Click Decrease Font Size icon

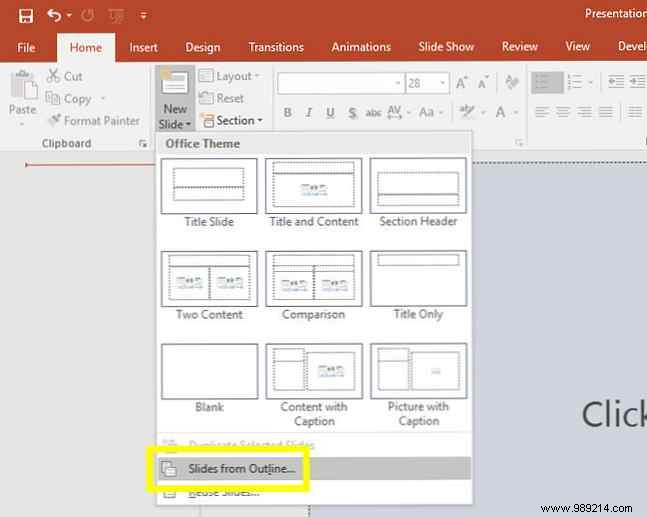tap(483, 83)
